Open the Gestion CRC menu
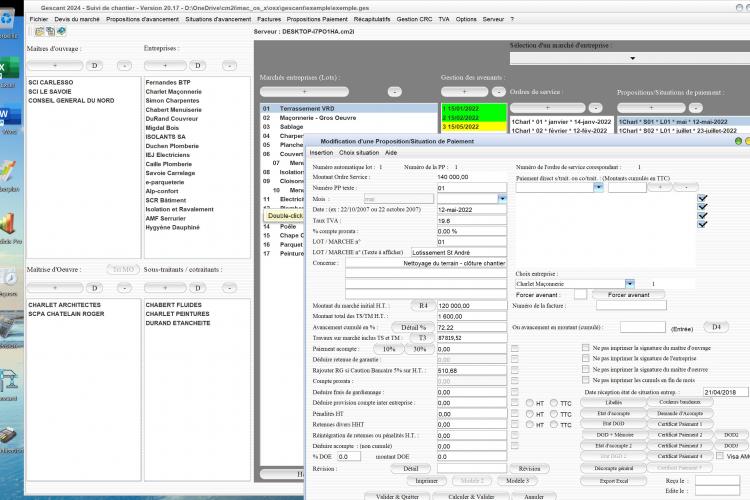This screenshot has height=500, width=750. click(x=414, y=19)
